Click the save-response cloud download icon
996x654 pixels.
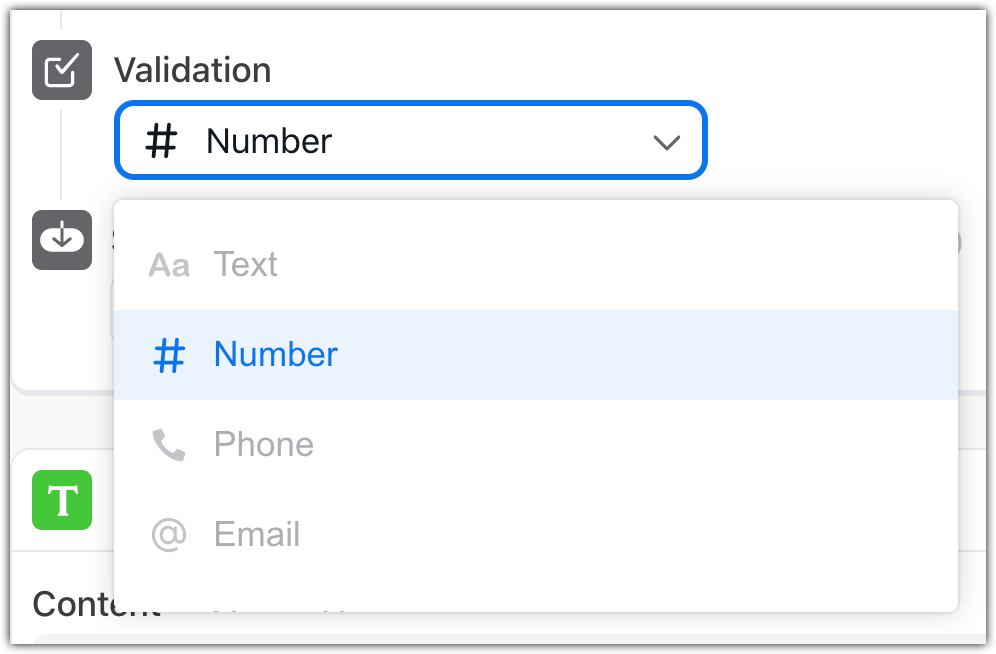pyautogui.click(x=62, y=240)
